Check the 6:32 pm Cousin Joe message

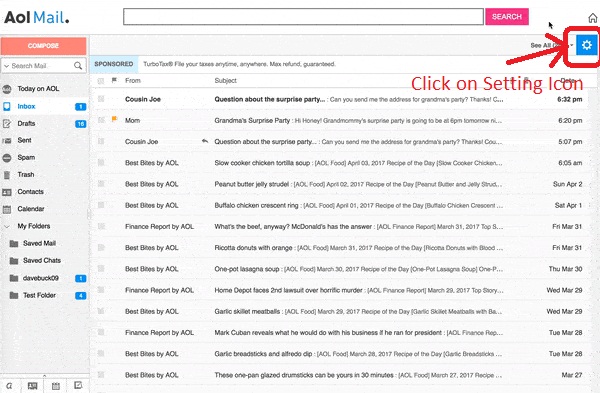click(101, 99)
